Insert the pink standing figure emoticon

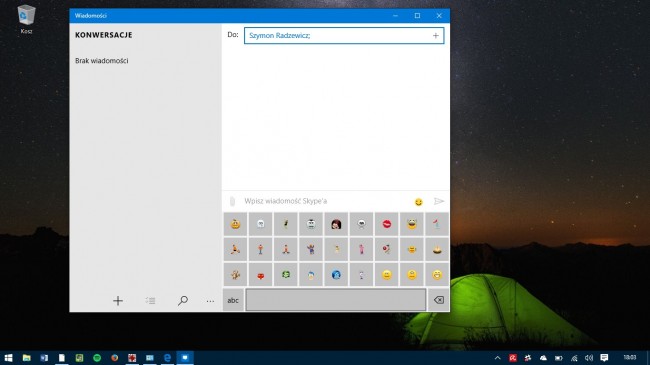pos(361,249)
